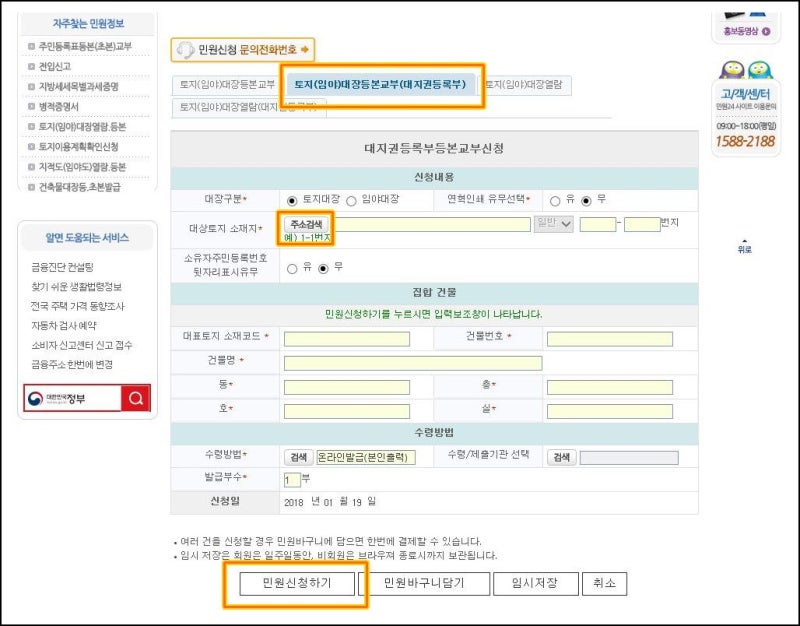Open the 자동차 검사 예약 link

pos(64,325)
